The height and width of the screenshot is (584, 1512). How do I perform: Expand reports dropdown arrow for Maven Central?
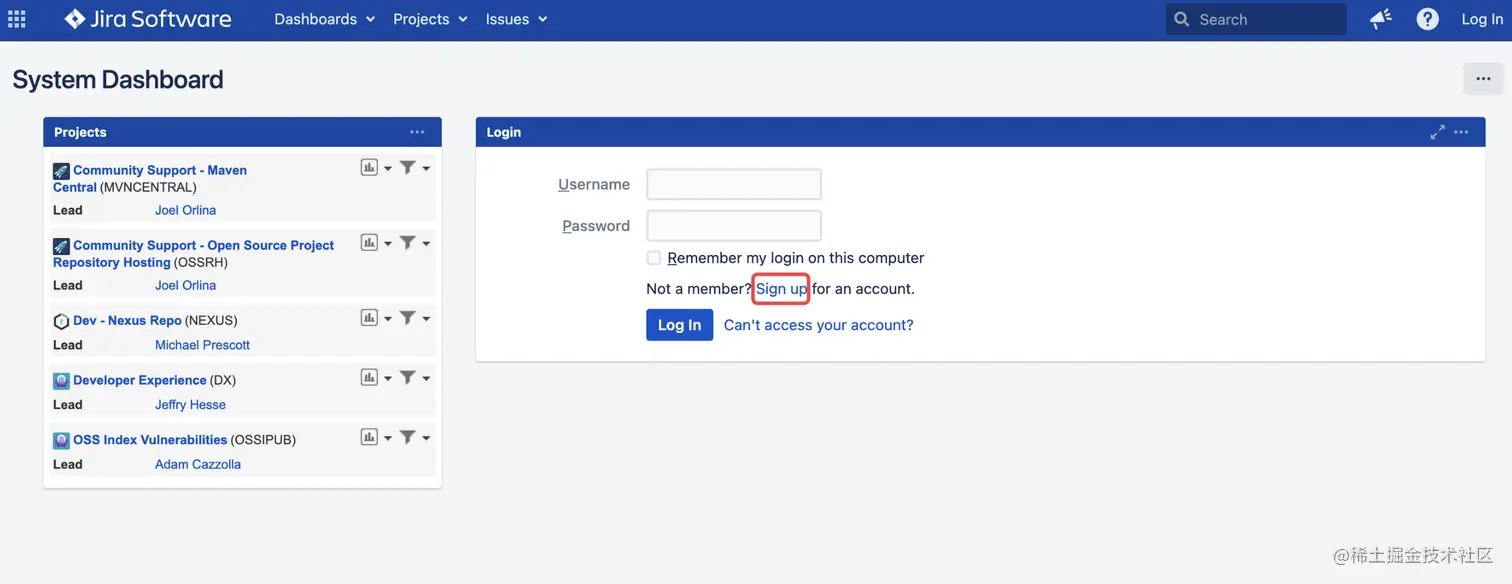pos(388,169)
